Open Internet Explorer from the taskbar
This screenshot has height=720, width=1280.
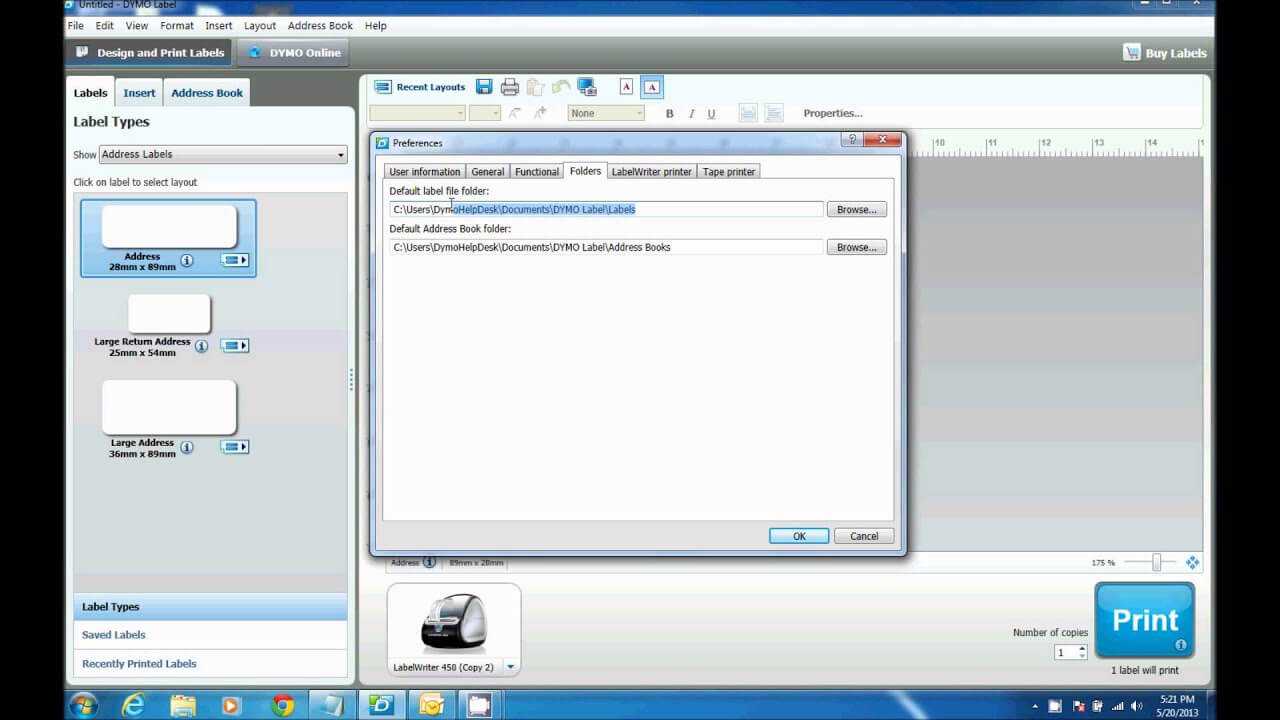point(132,705)
